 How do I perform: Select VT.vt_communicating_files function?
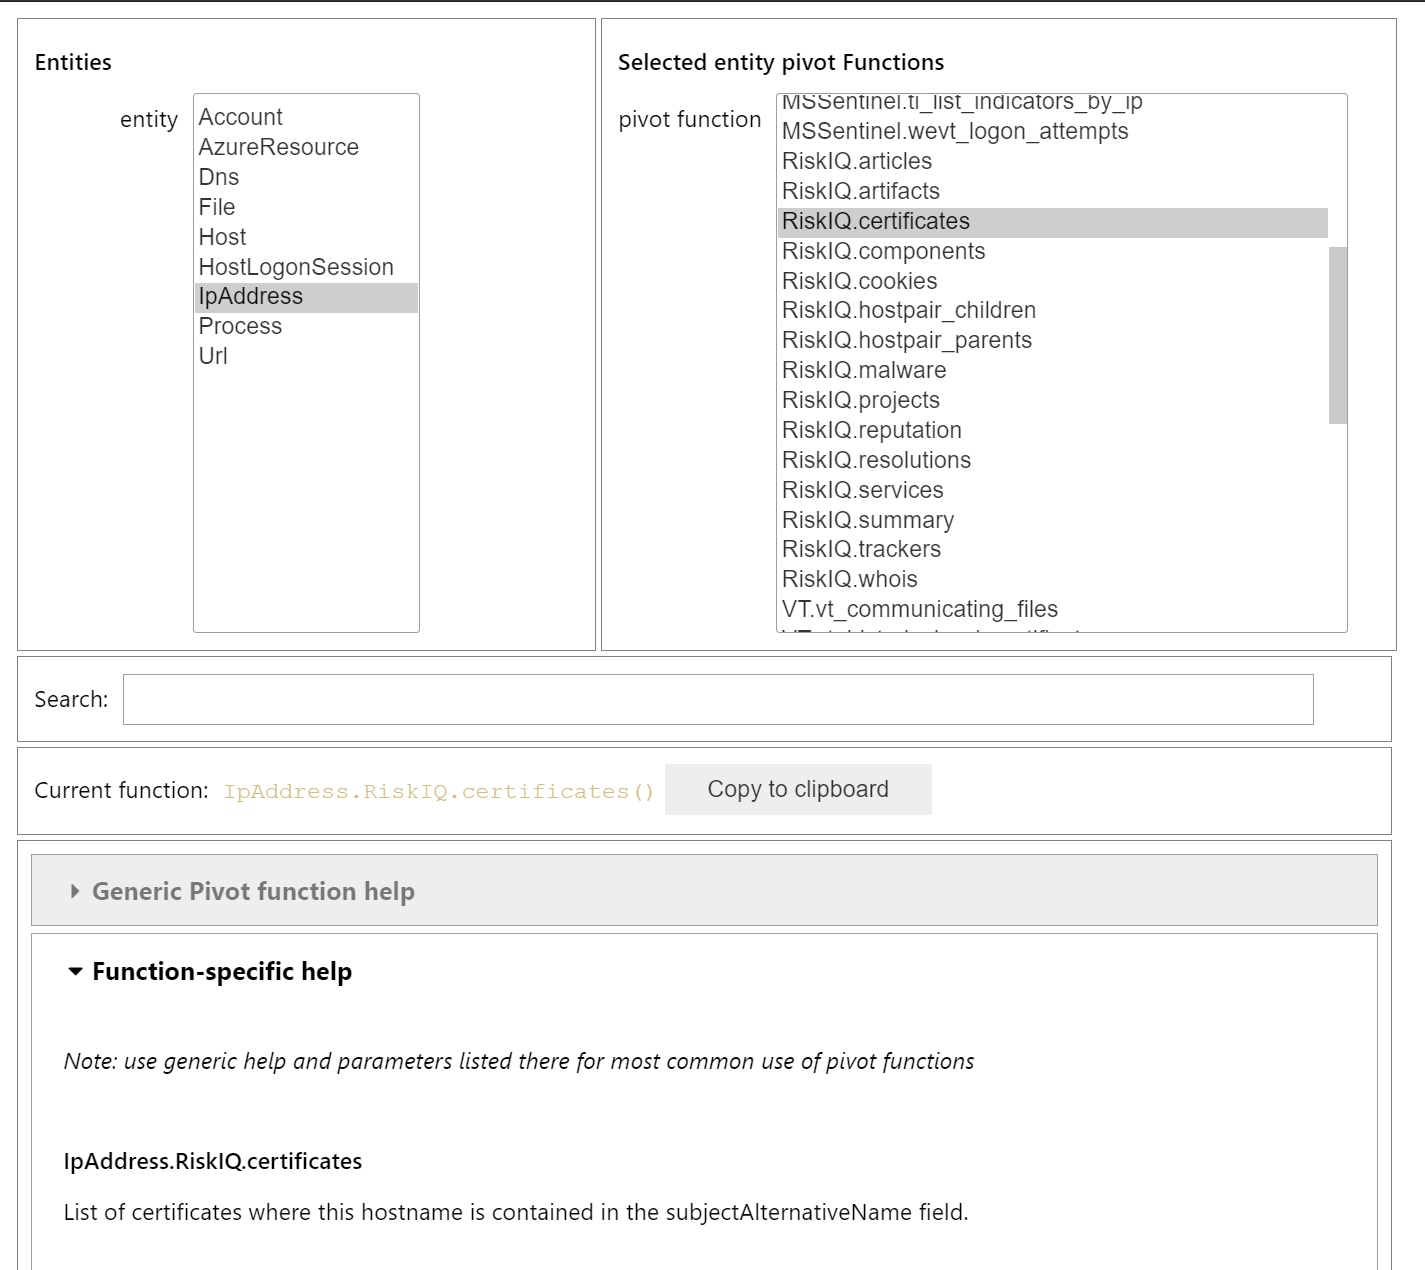click(1053, 610)
